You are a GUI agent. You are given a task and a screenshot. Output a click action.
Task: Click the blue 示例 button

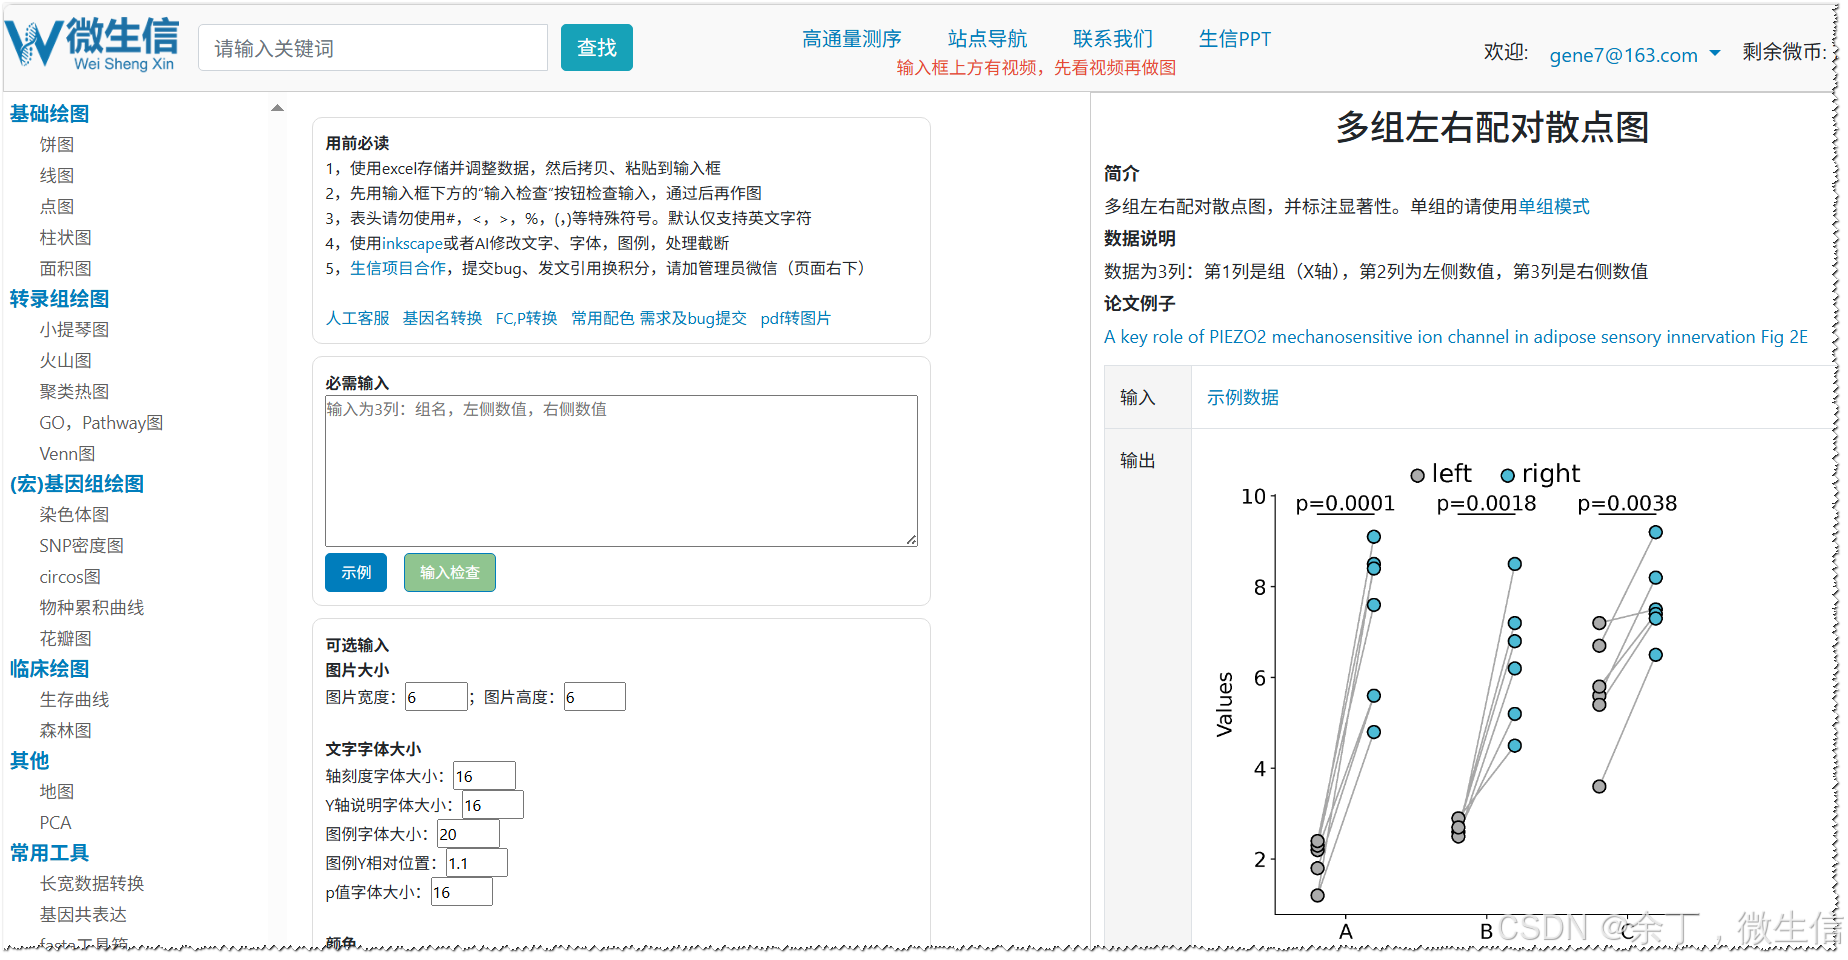356,573
